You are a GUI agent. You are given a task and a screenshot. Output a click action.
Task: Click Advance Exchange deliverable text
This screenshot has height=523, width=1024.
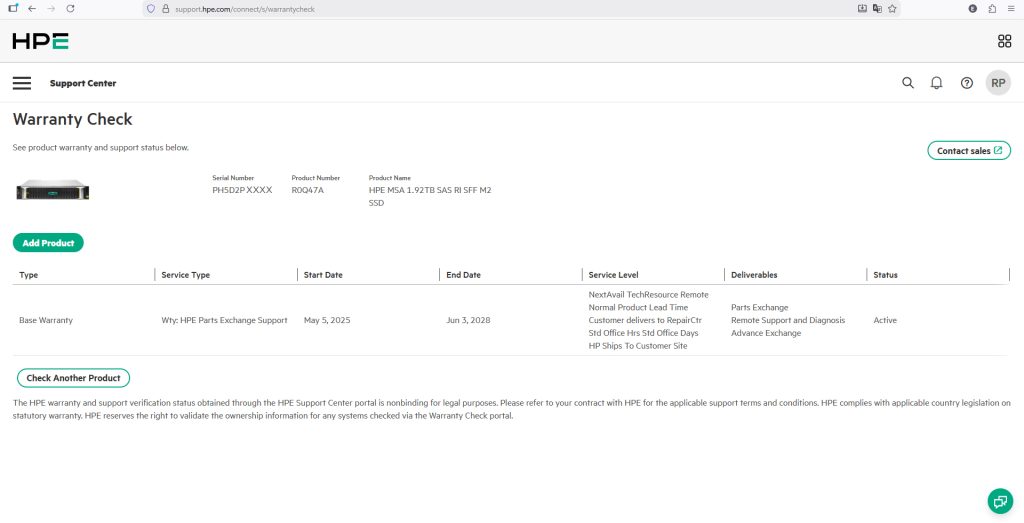766,333
